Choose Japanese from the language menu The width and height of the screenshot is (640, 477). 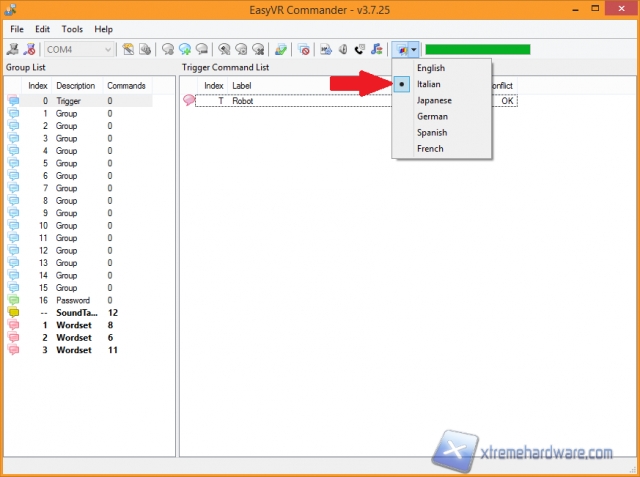tap(434, 100)
